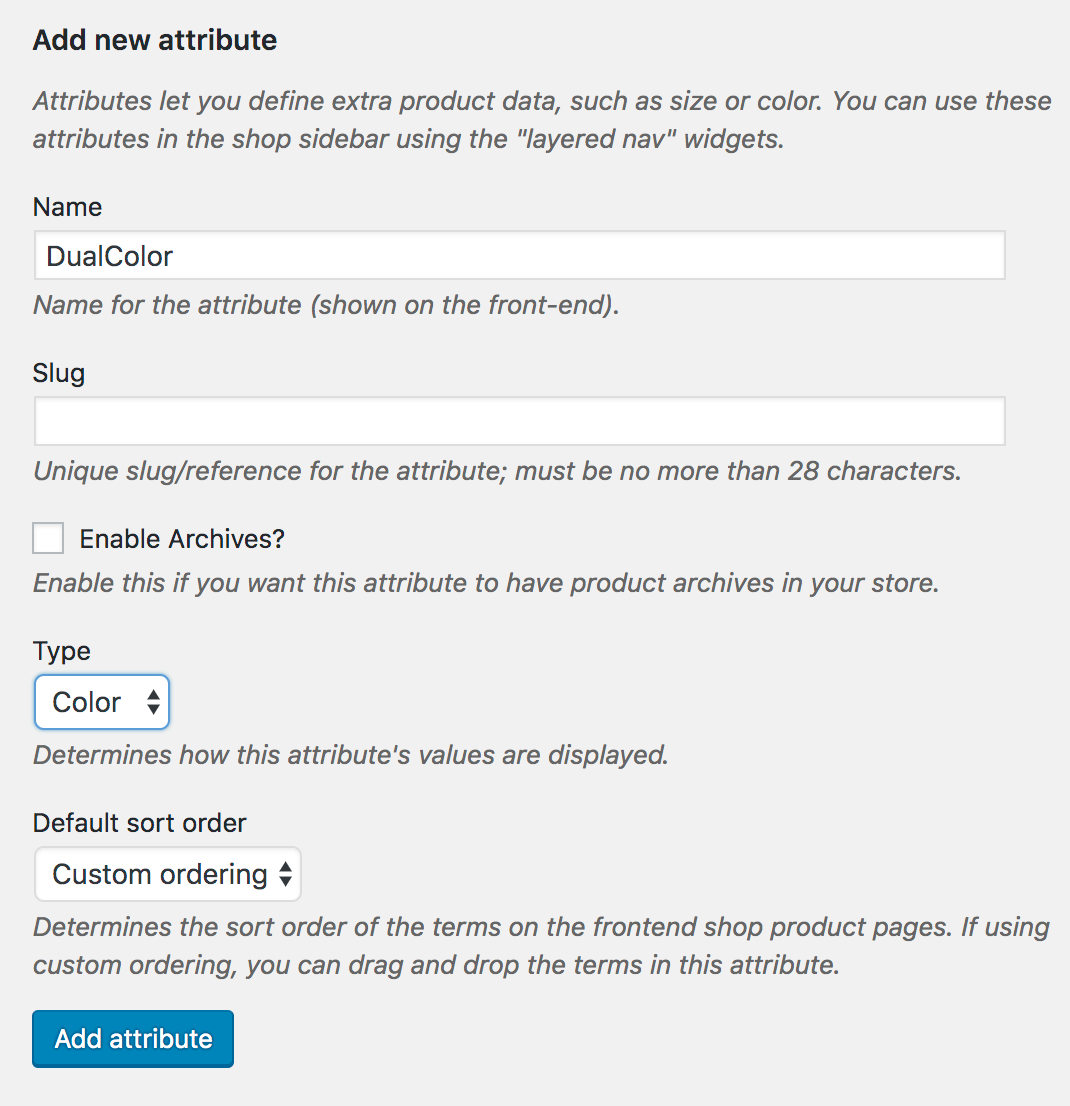
Task: Click the arrows on the Color select
Action: 153,702
